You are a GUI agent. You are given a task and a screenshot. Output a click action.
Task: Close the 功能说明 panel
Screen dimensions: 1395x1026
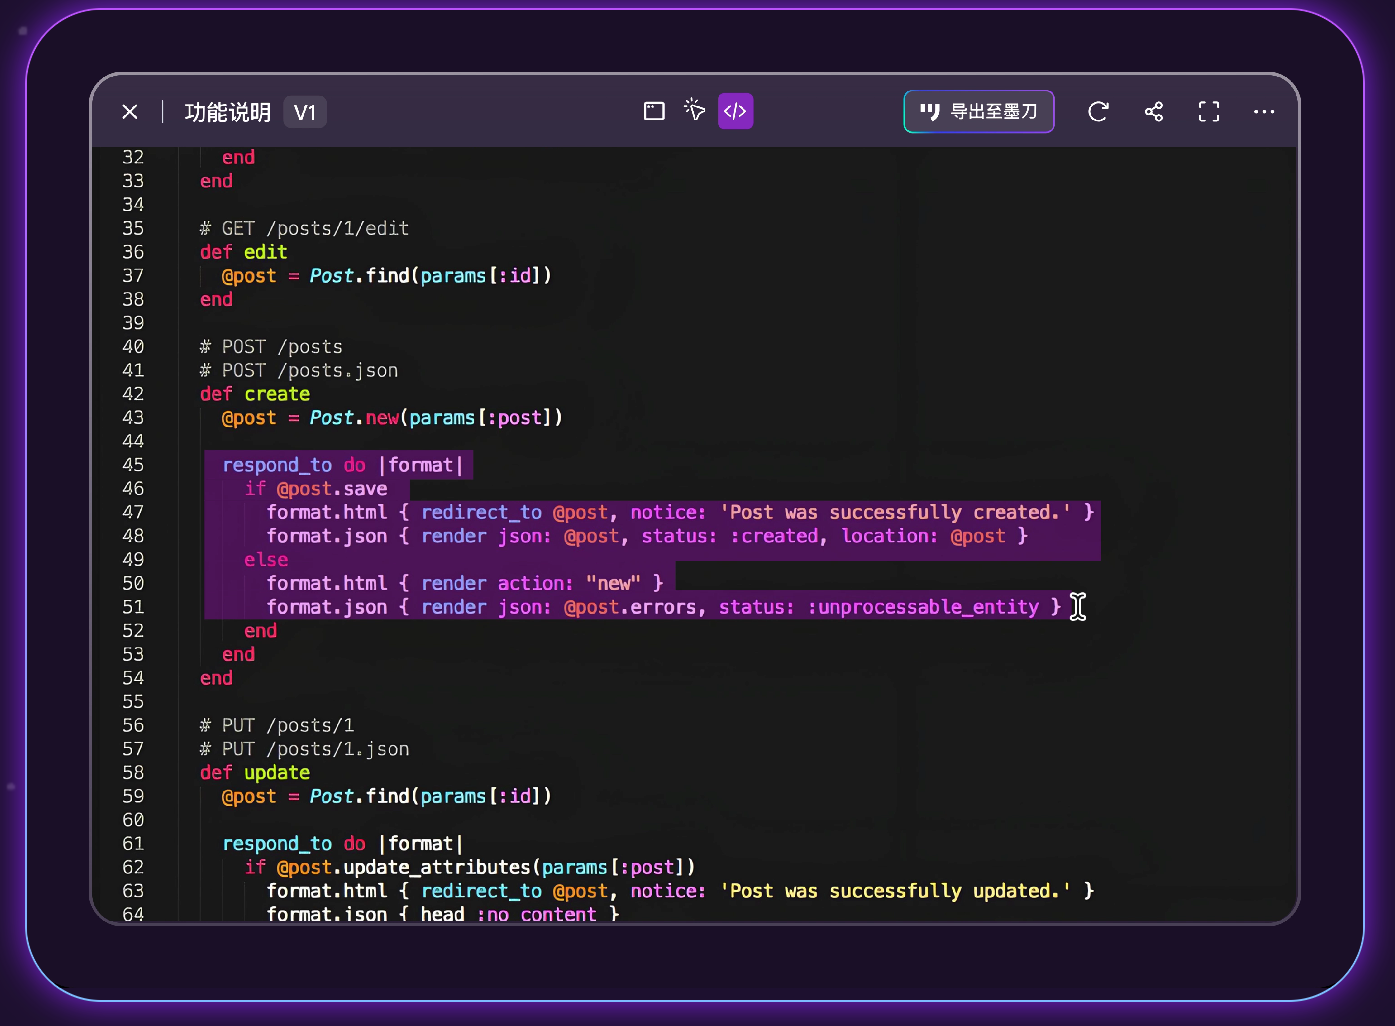[130, 112]
